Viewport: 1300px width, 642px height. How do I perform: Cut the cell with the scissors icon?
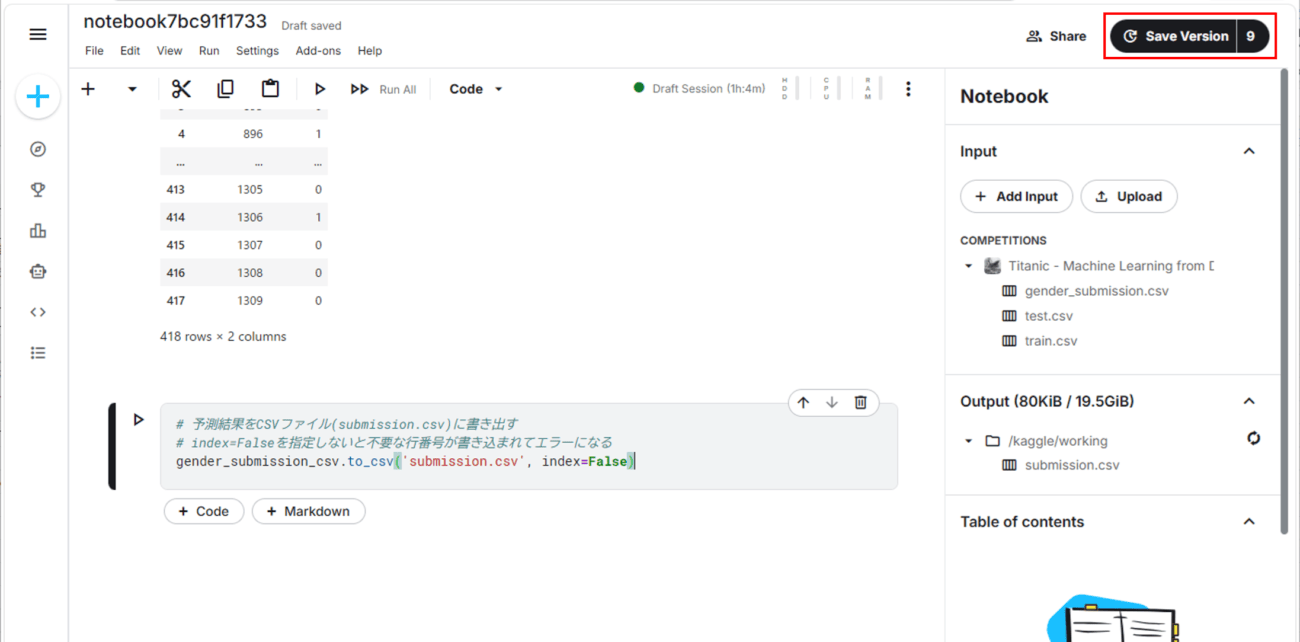[x=181, y=89]
